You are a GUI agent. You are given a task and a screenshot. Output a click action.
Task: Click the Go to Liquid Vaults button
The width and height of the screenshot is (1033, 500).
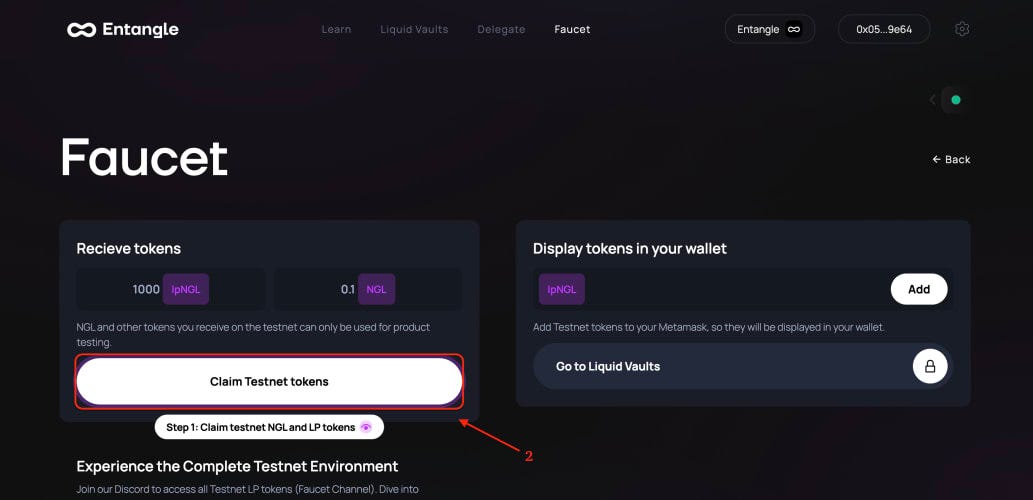tap(742, 366)
